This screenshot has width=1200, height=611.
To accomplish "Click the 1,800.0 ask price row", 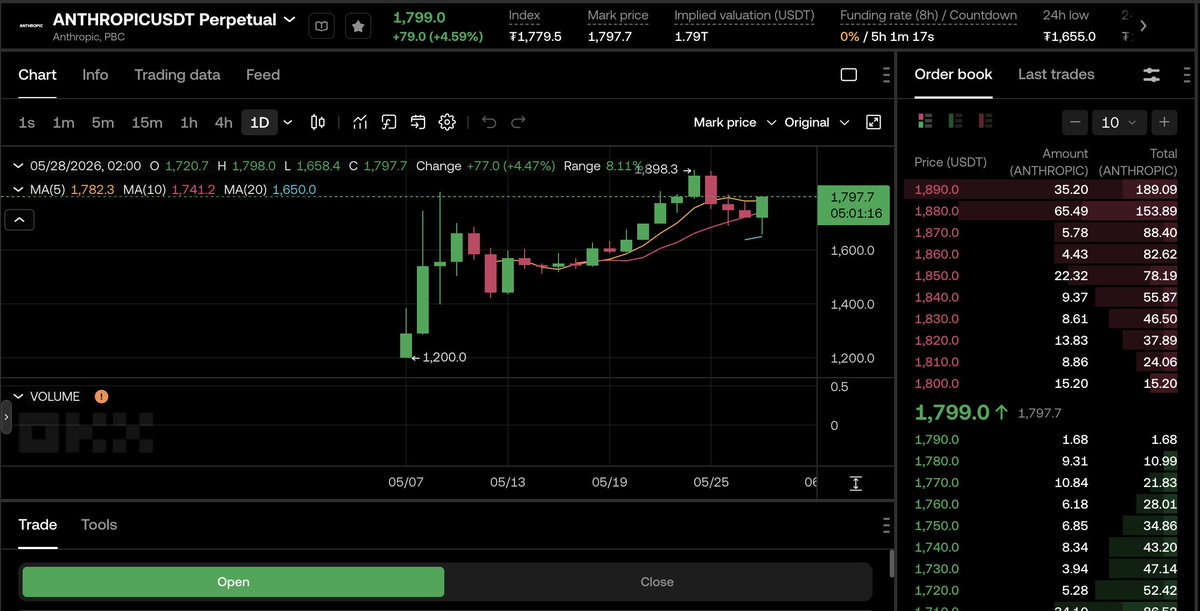I will (x=1041, y=383).
